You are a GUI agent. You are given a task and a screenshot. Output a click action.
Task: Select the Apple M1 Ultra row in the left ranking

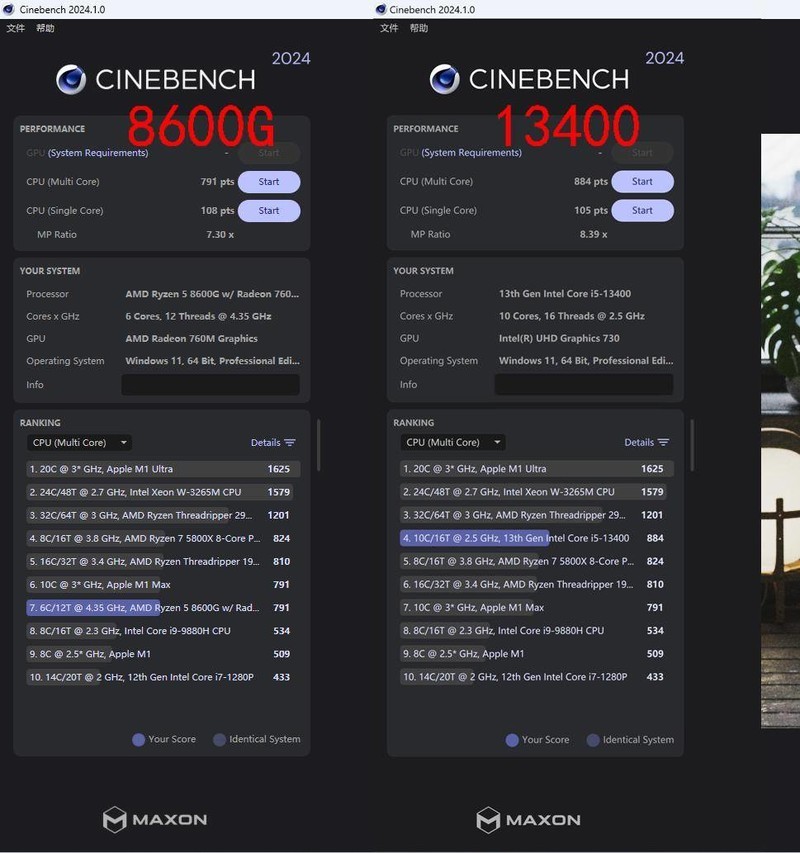(x=163, y=469)
